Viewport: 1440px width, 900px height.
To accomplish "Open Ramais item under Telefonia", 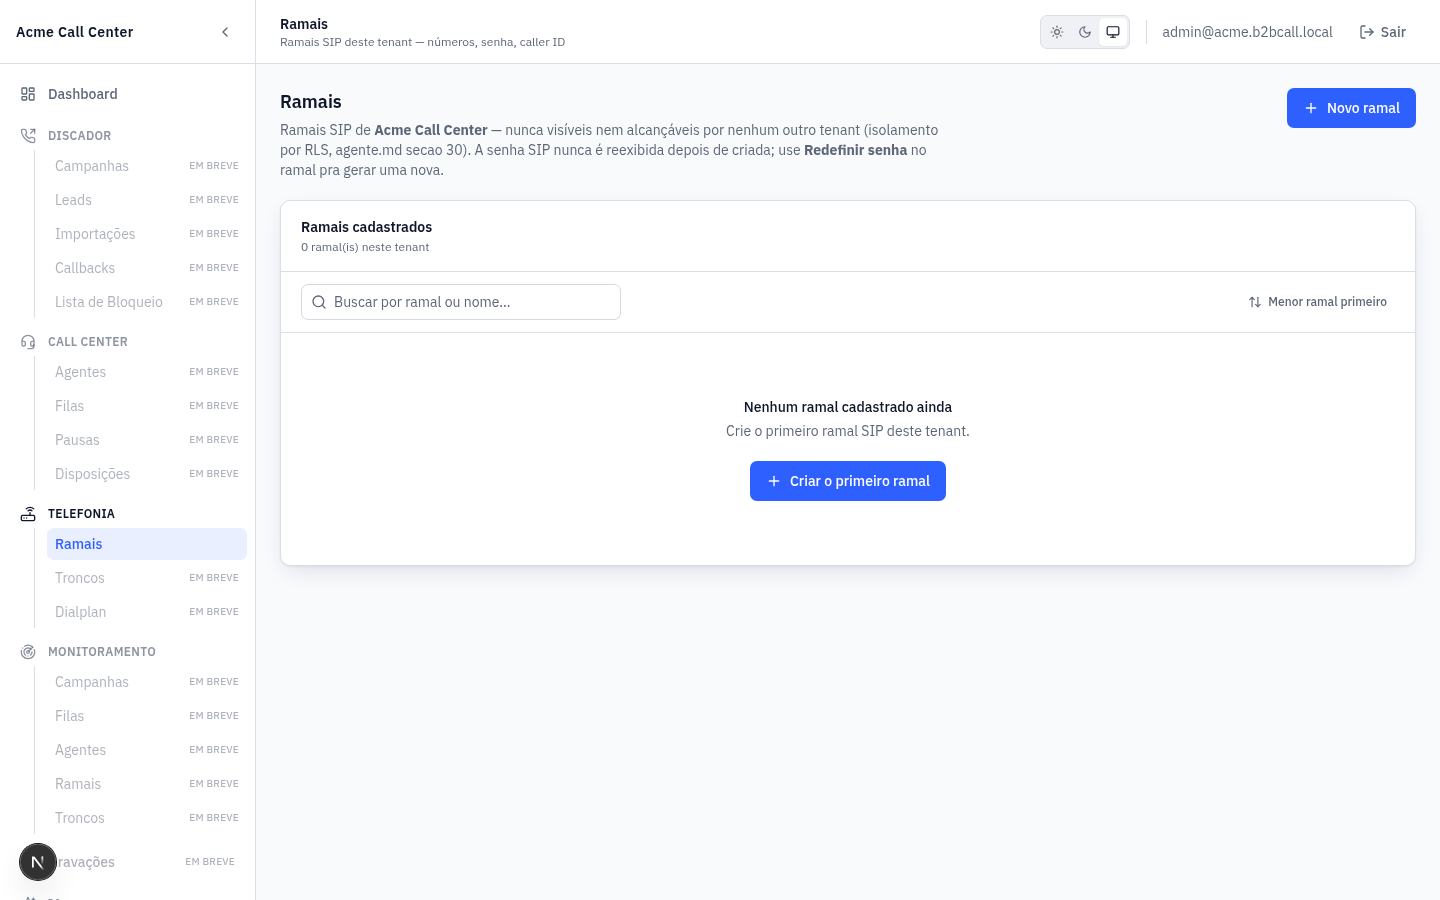I will (x=147, y=544).
